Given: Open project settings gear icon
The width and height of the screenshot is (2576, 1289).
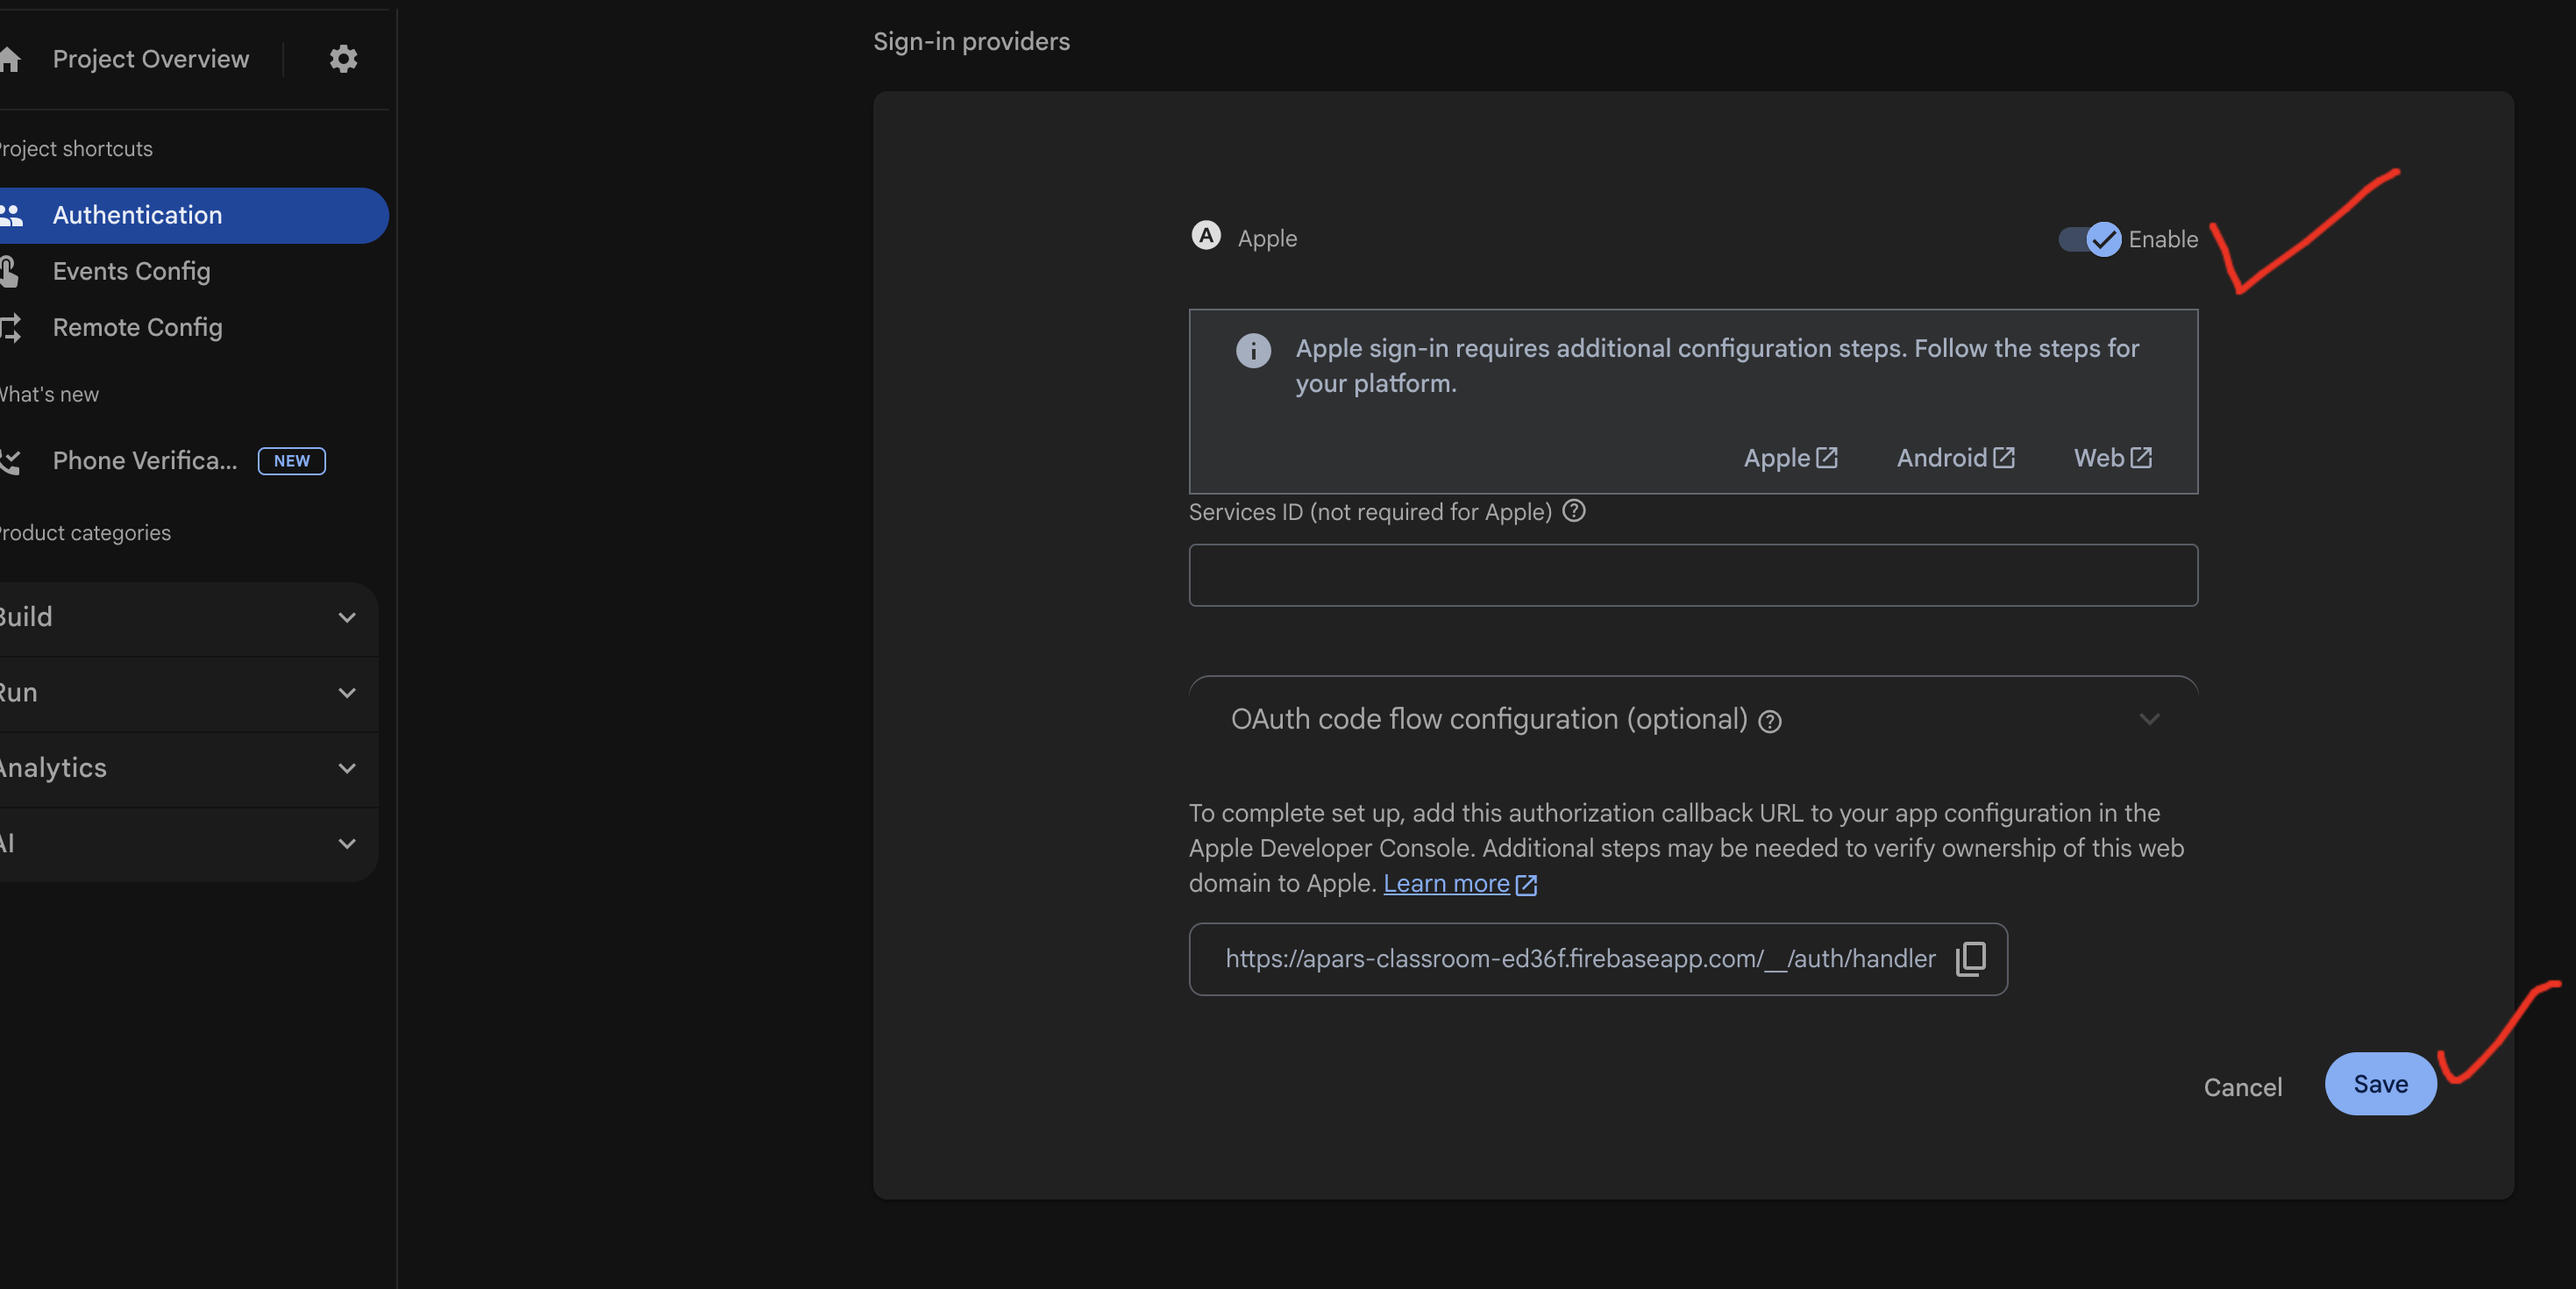Looking at the screenshot, I should pos(343,59).
